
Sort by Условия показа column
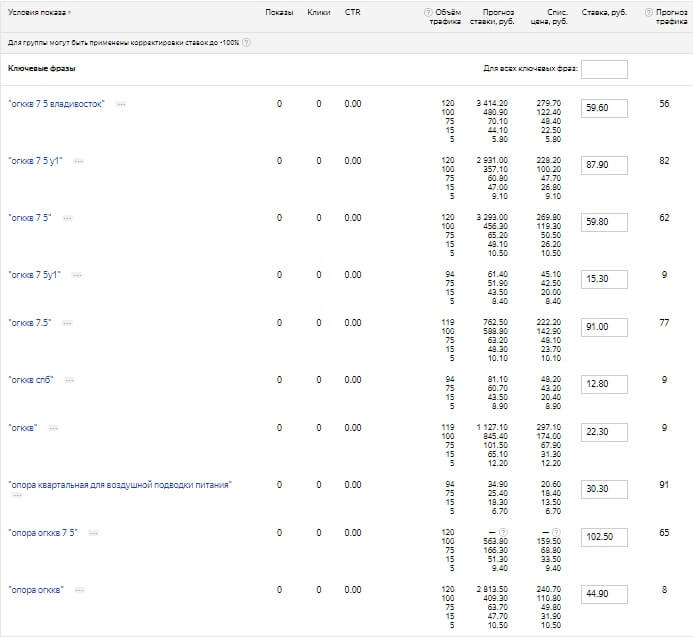(x=39, y=12)
